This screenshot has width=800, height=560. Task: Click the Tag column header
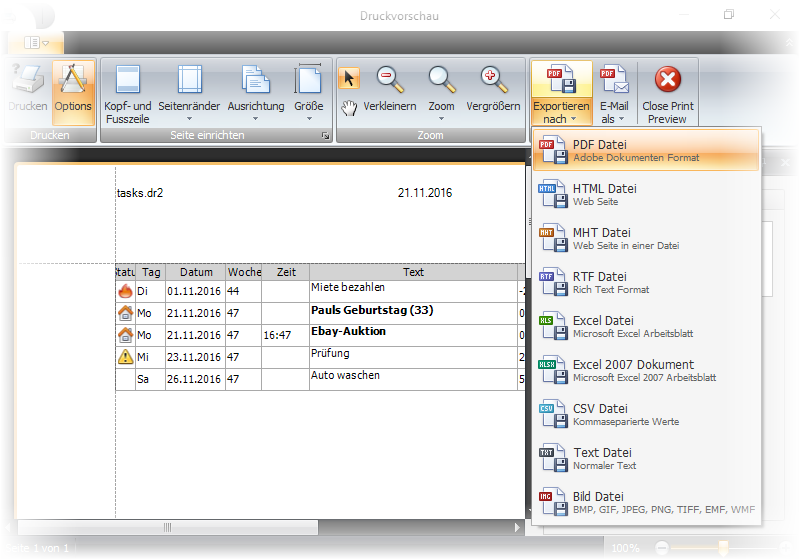pyautogui.click(x=151, y=272)
